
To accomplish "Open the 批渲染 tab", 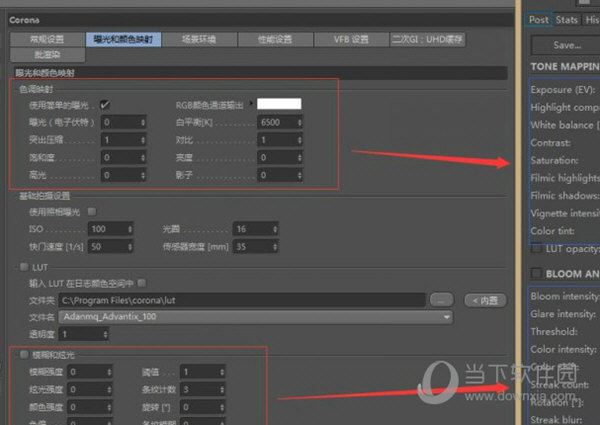I will click(47, 55).
